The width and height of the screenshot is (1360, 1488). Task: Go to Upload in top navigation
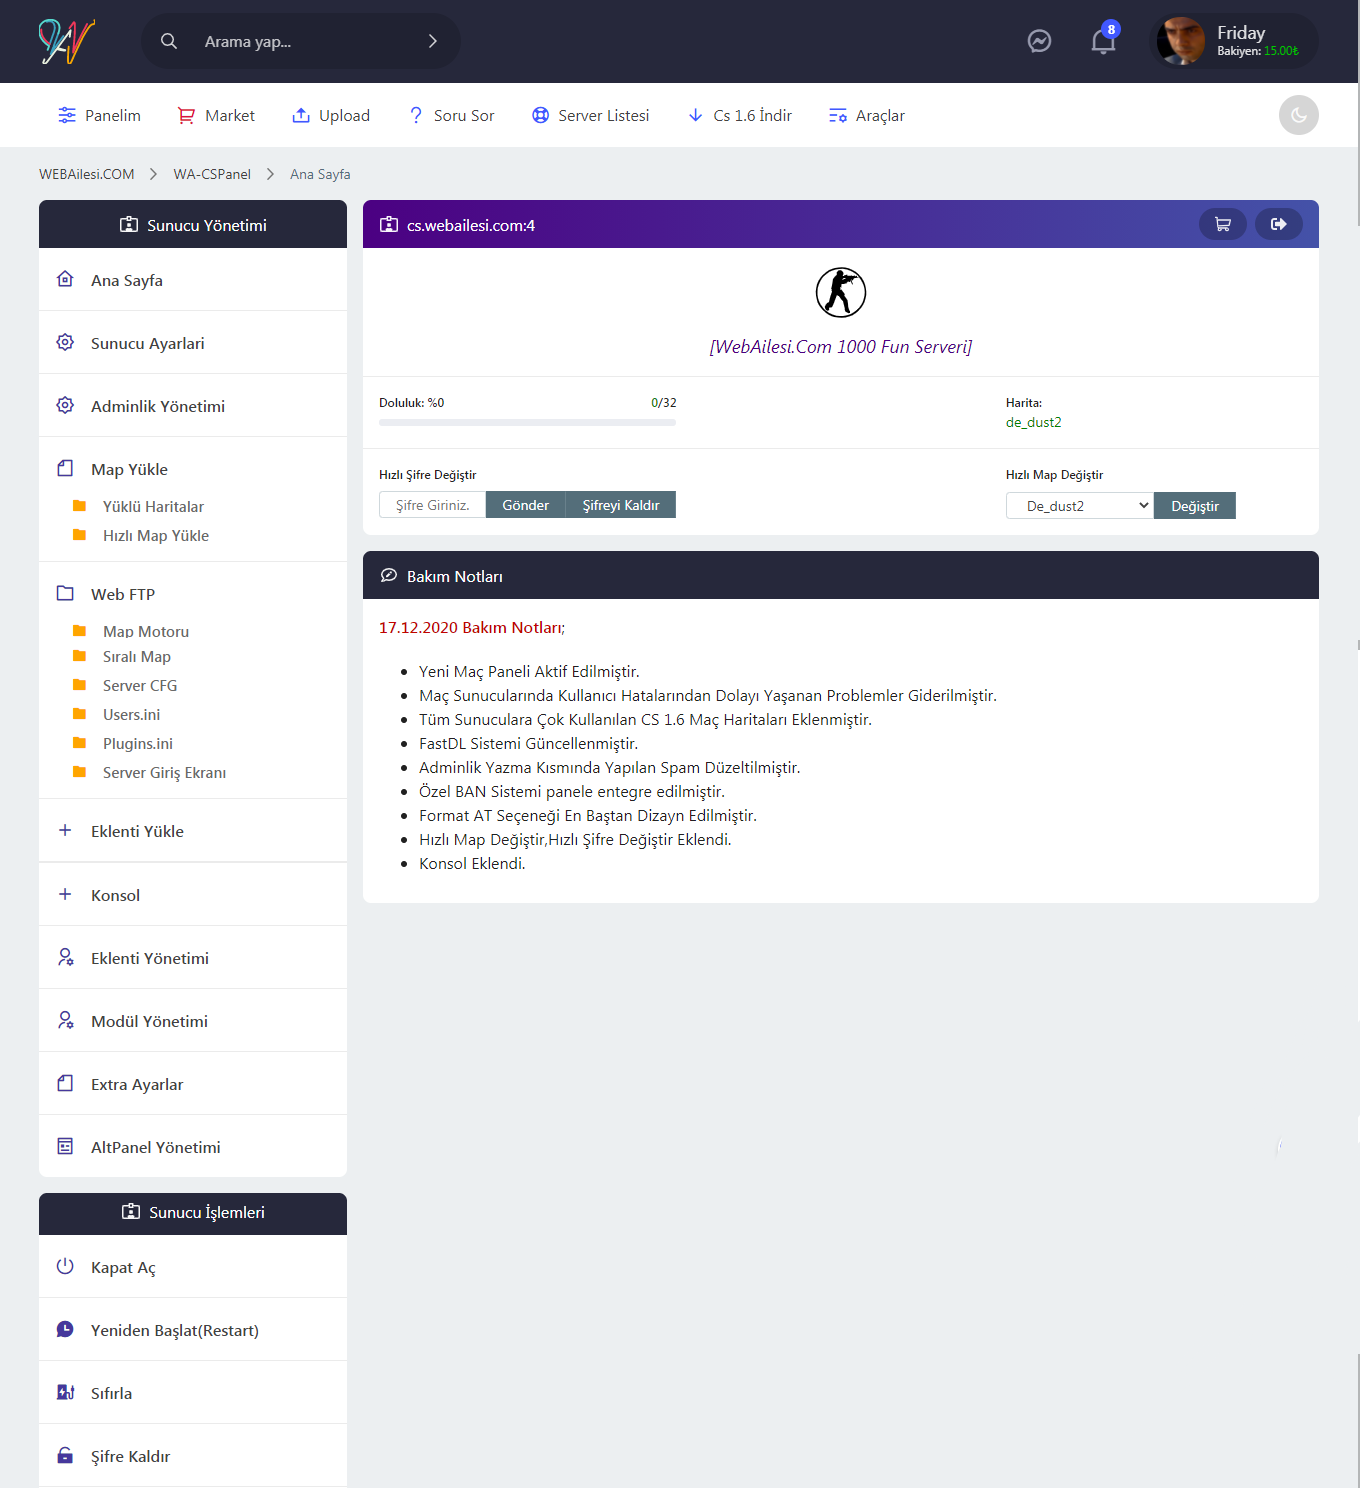coord(330,115)
